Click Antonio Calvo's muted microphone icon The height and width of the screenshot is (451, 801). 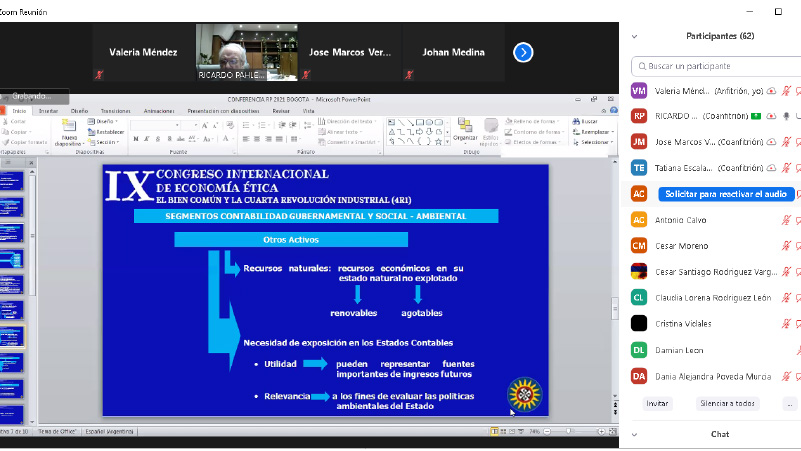787,220
